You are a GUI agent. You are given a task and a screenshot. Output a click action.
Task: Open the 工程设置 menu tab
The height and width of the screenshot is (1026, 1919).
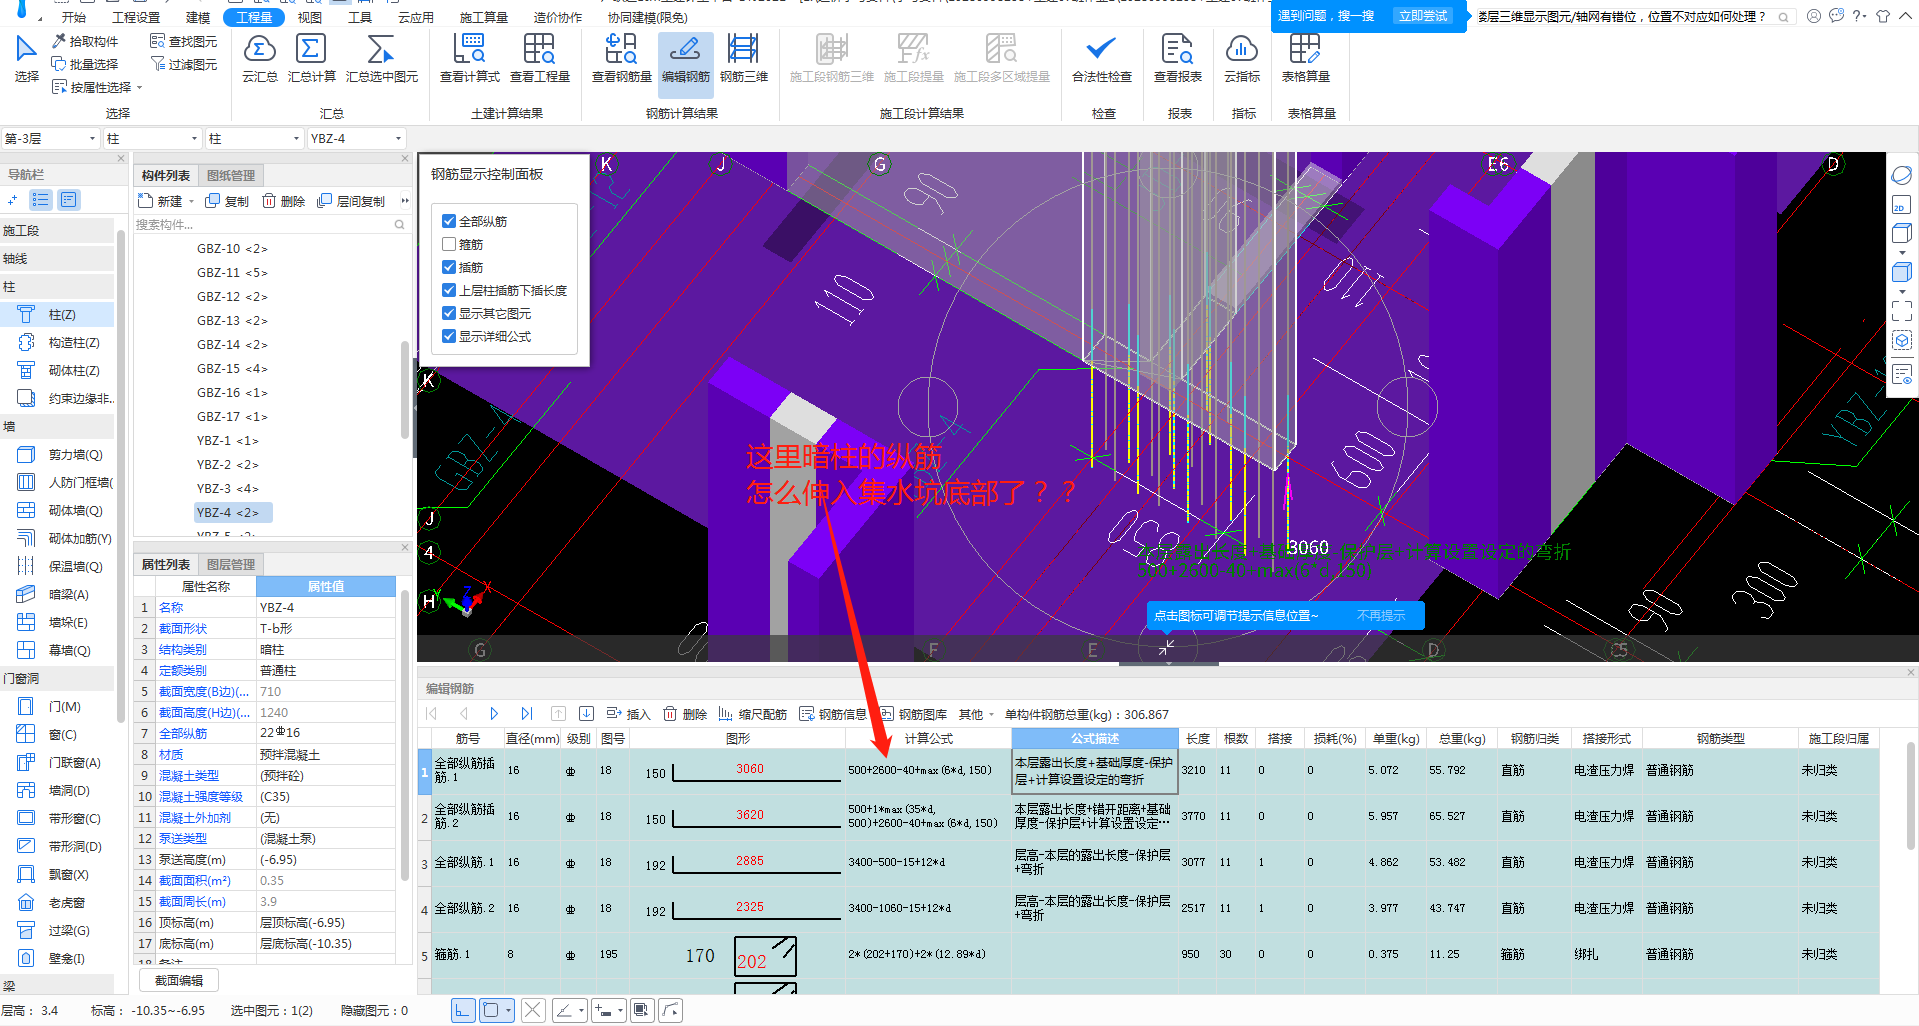pos(136,17)
